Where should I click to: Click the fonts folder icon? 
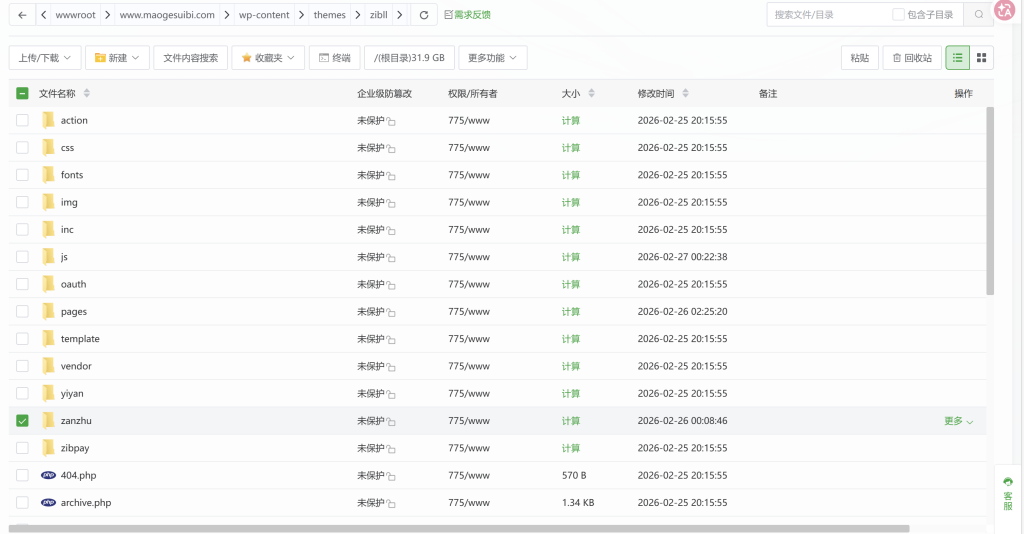(x=48, y=175)
